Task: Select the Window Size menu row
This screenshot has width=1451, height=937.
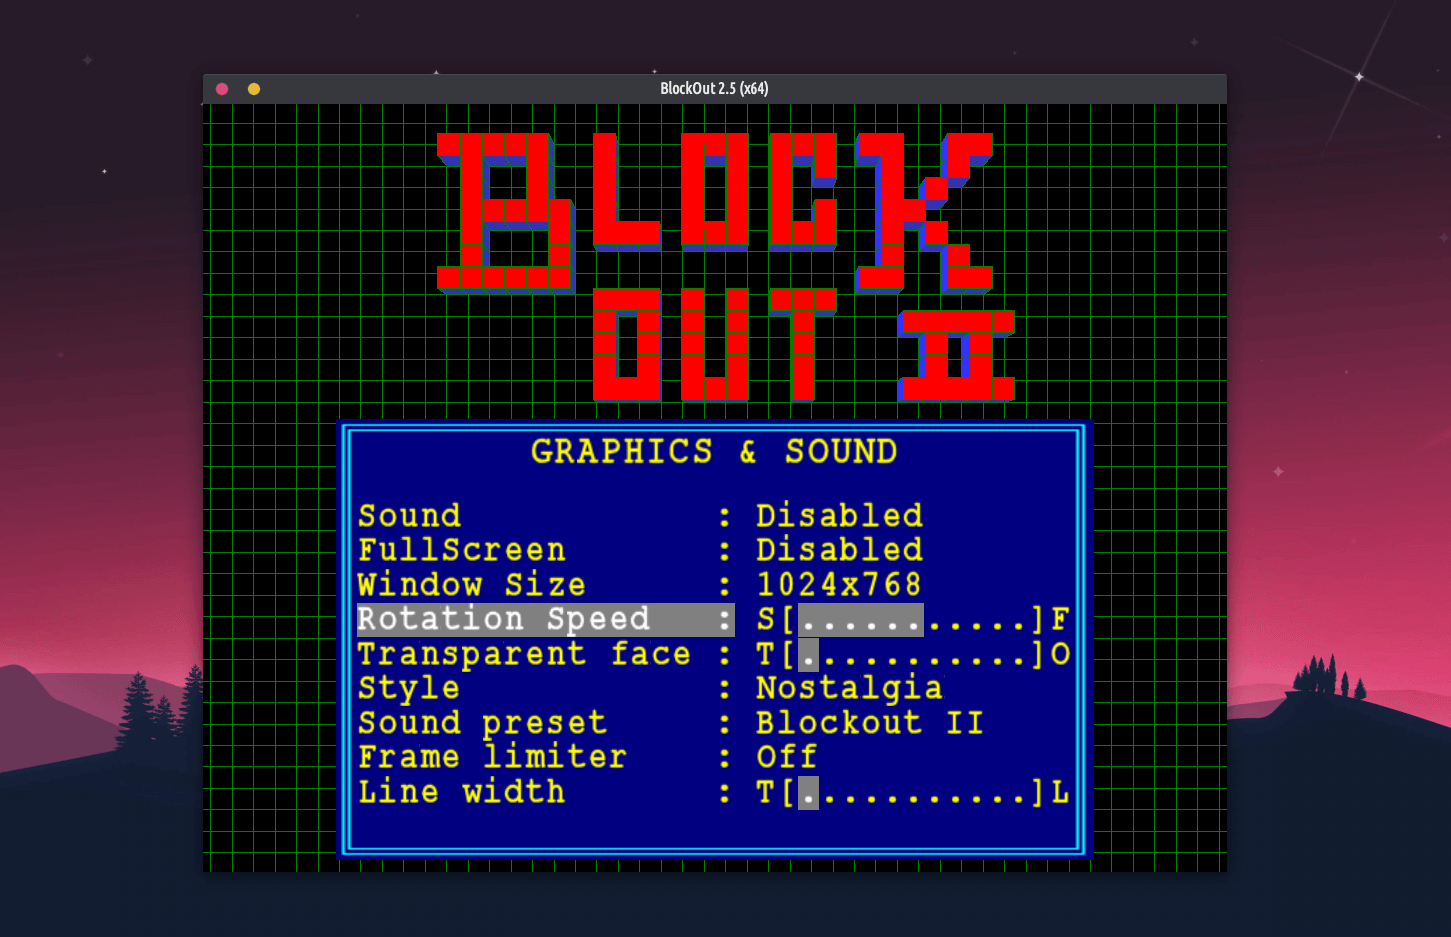Action: point(714,584)
